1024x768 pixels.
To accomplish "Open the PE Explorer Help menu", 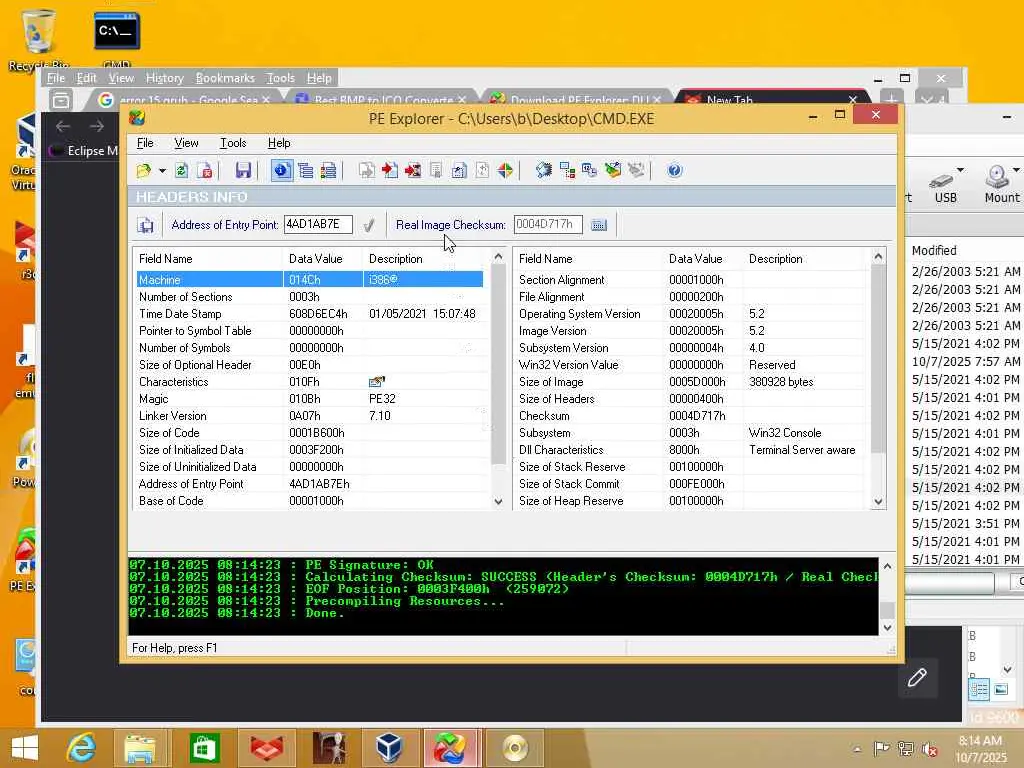I will tap(279, 143).
